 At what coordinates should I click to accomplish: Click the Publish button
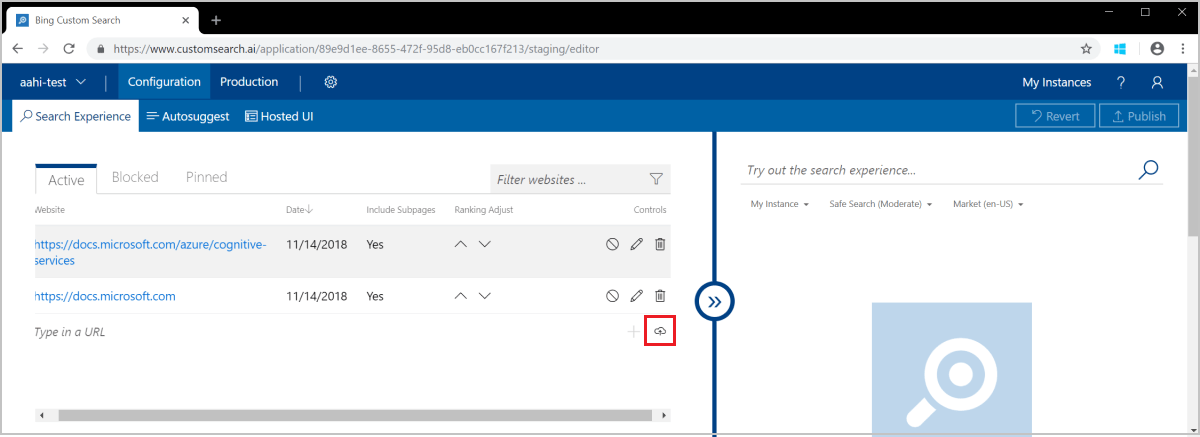tap(1139, 116)
